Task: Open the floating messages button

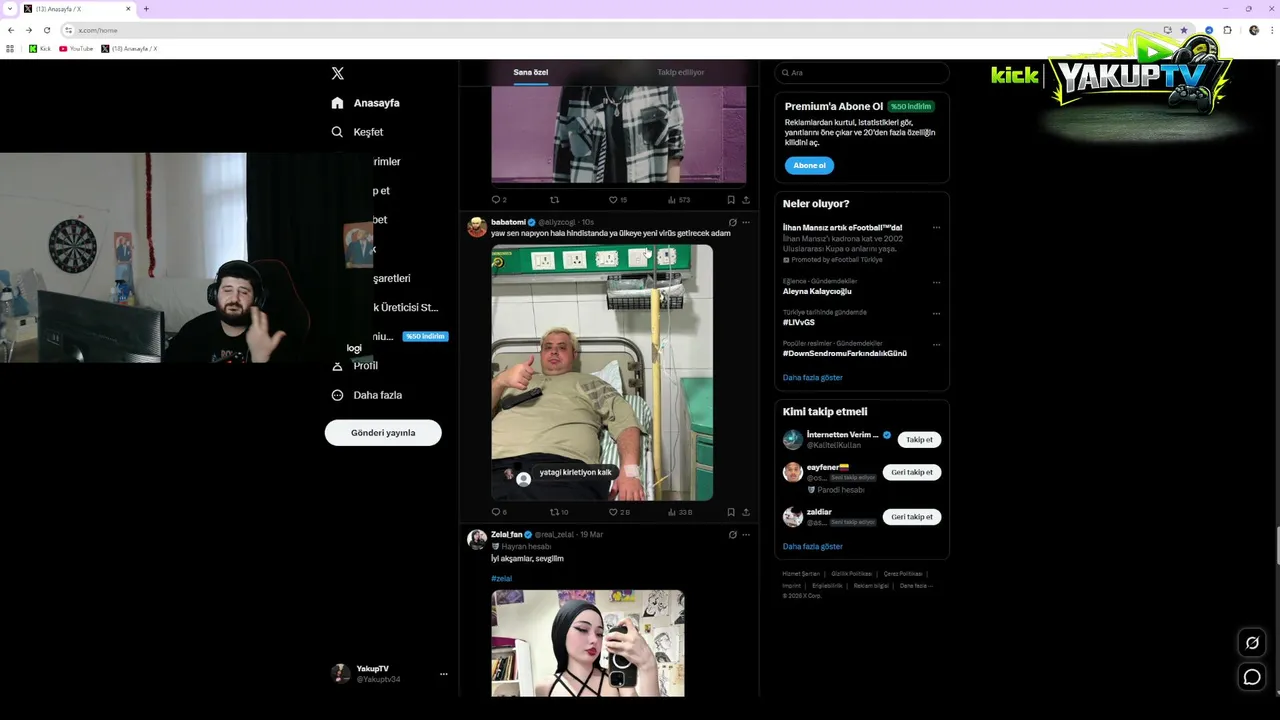Action: click(1252, 677)
